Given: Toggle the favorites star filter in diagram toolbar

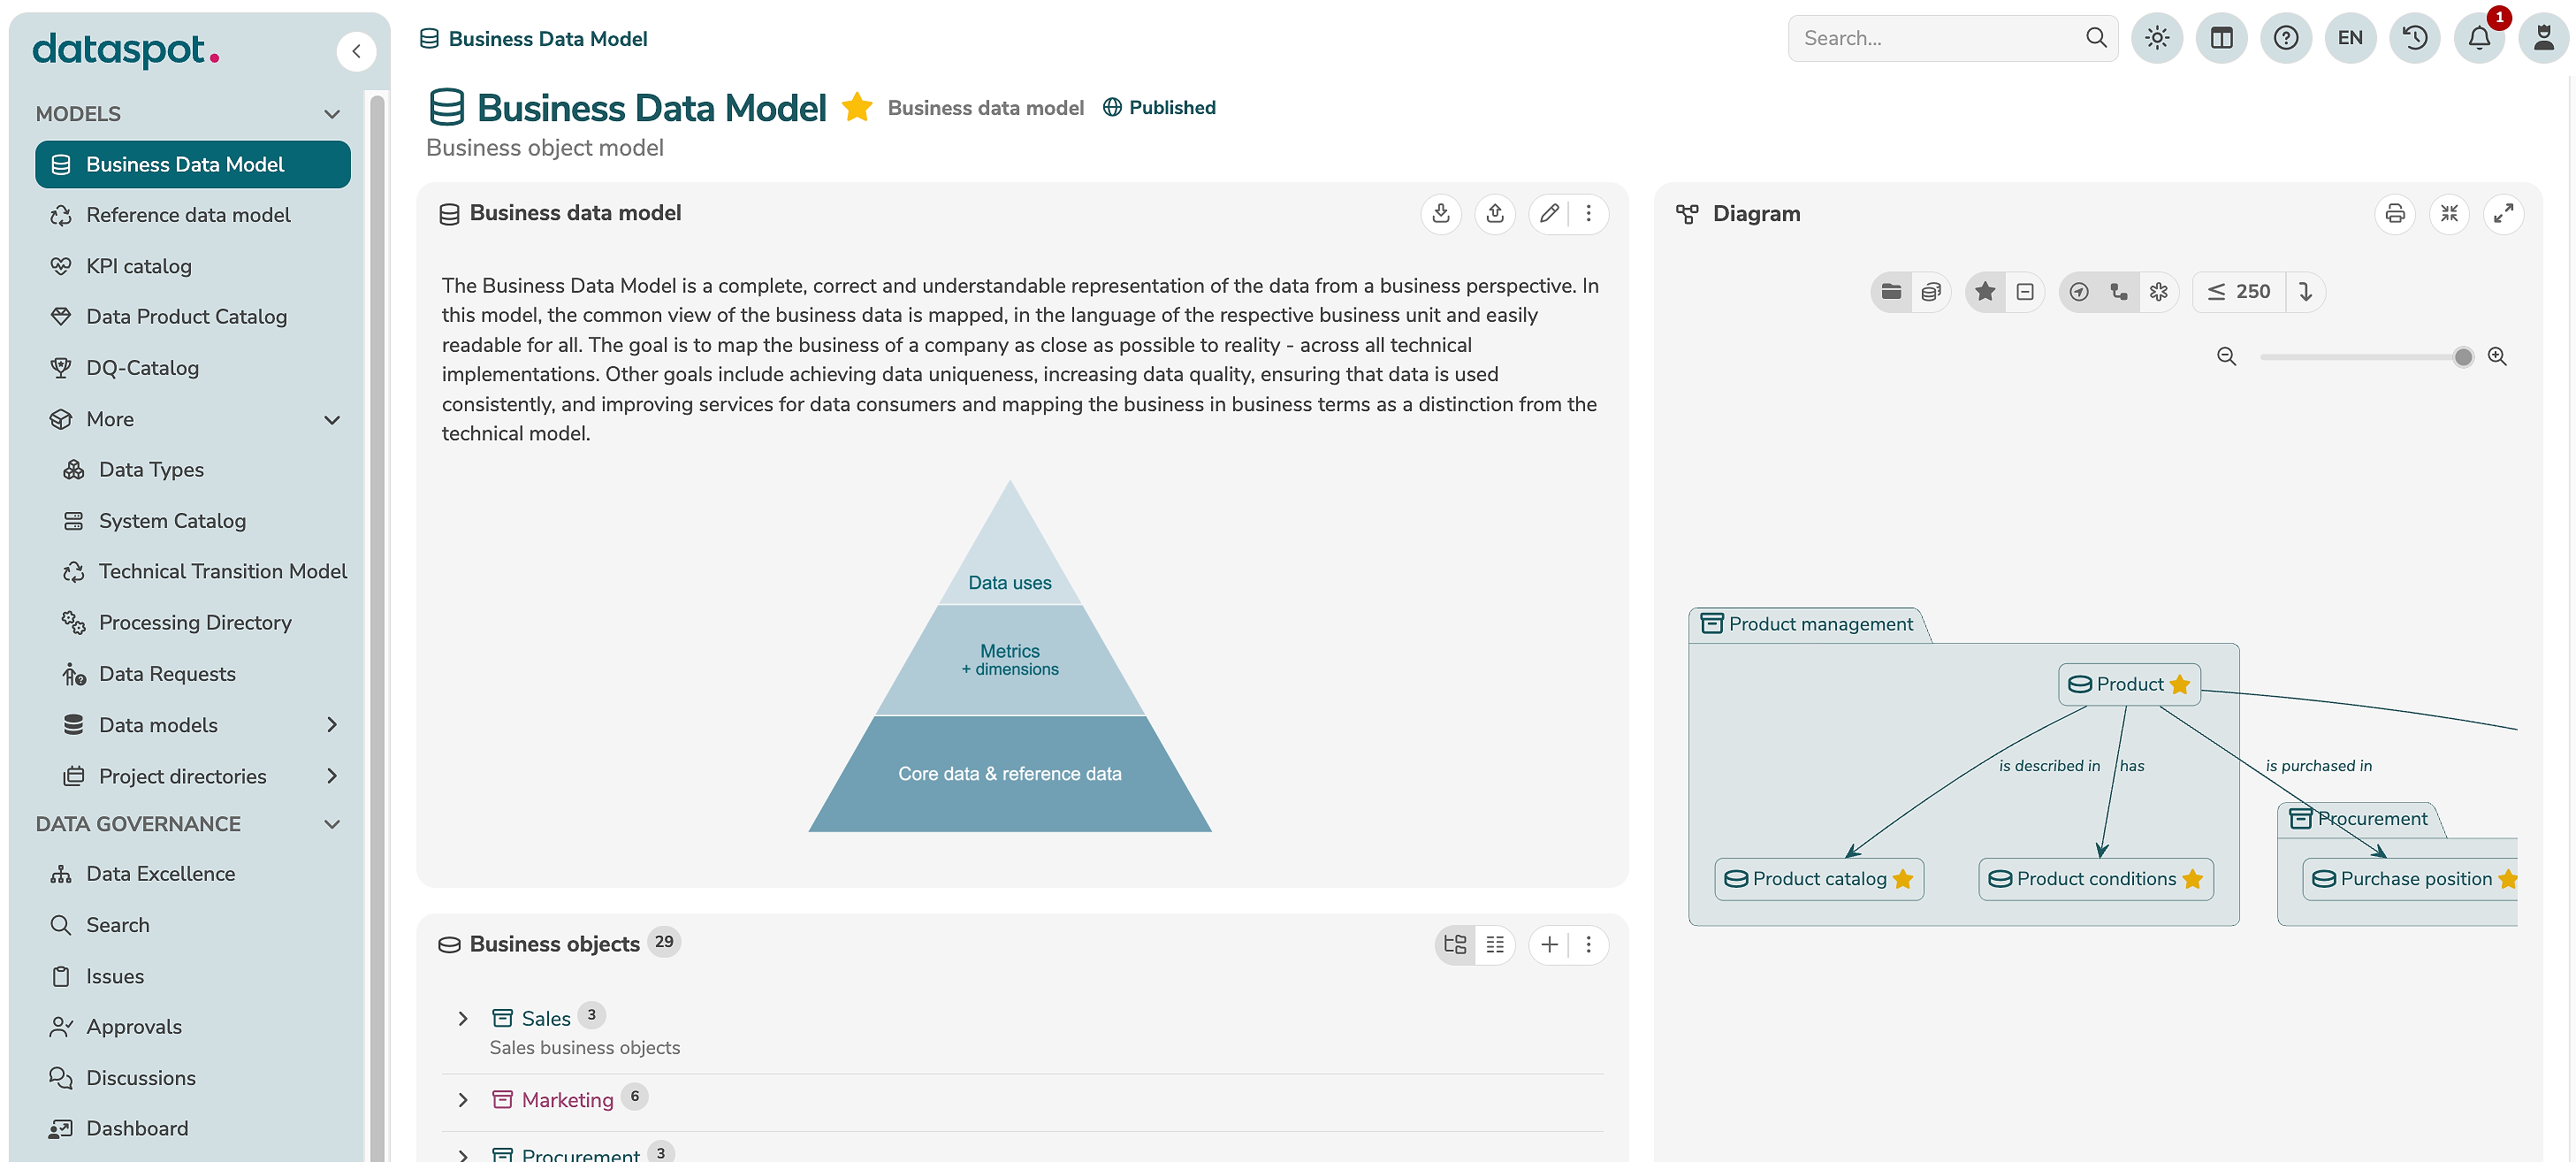Looking at the screenshot, I should pos(1985,292).
